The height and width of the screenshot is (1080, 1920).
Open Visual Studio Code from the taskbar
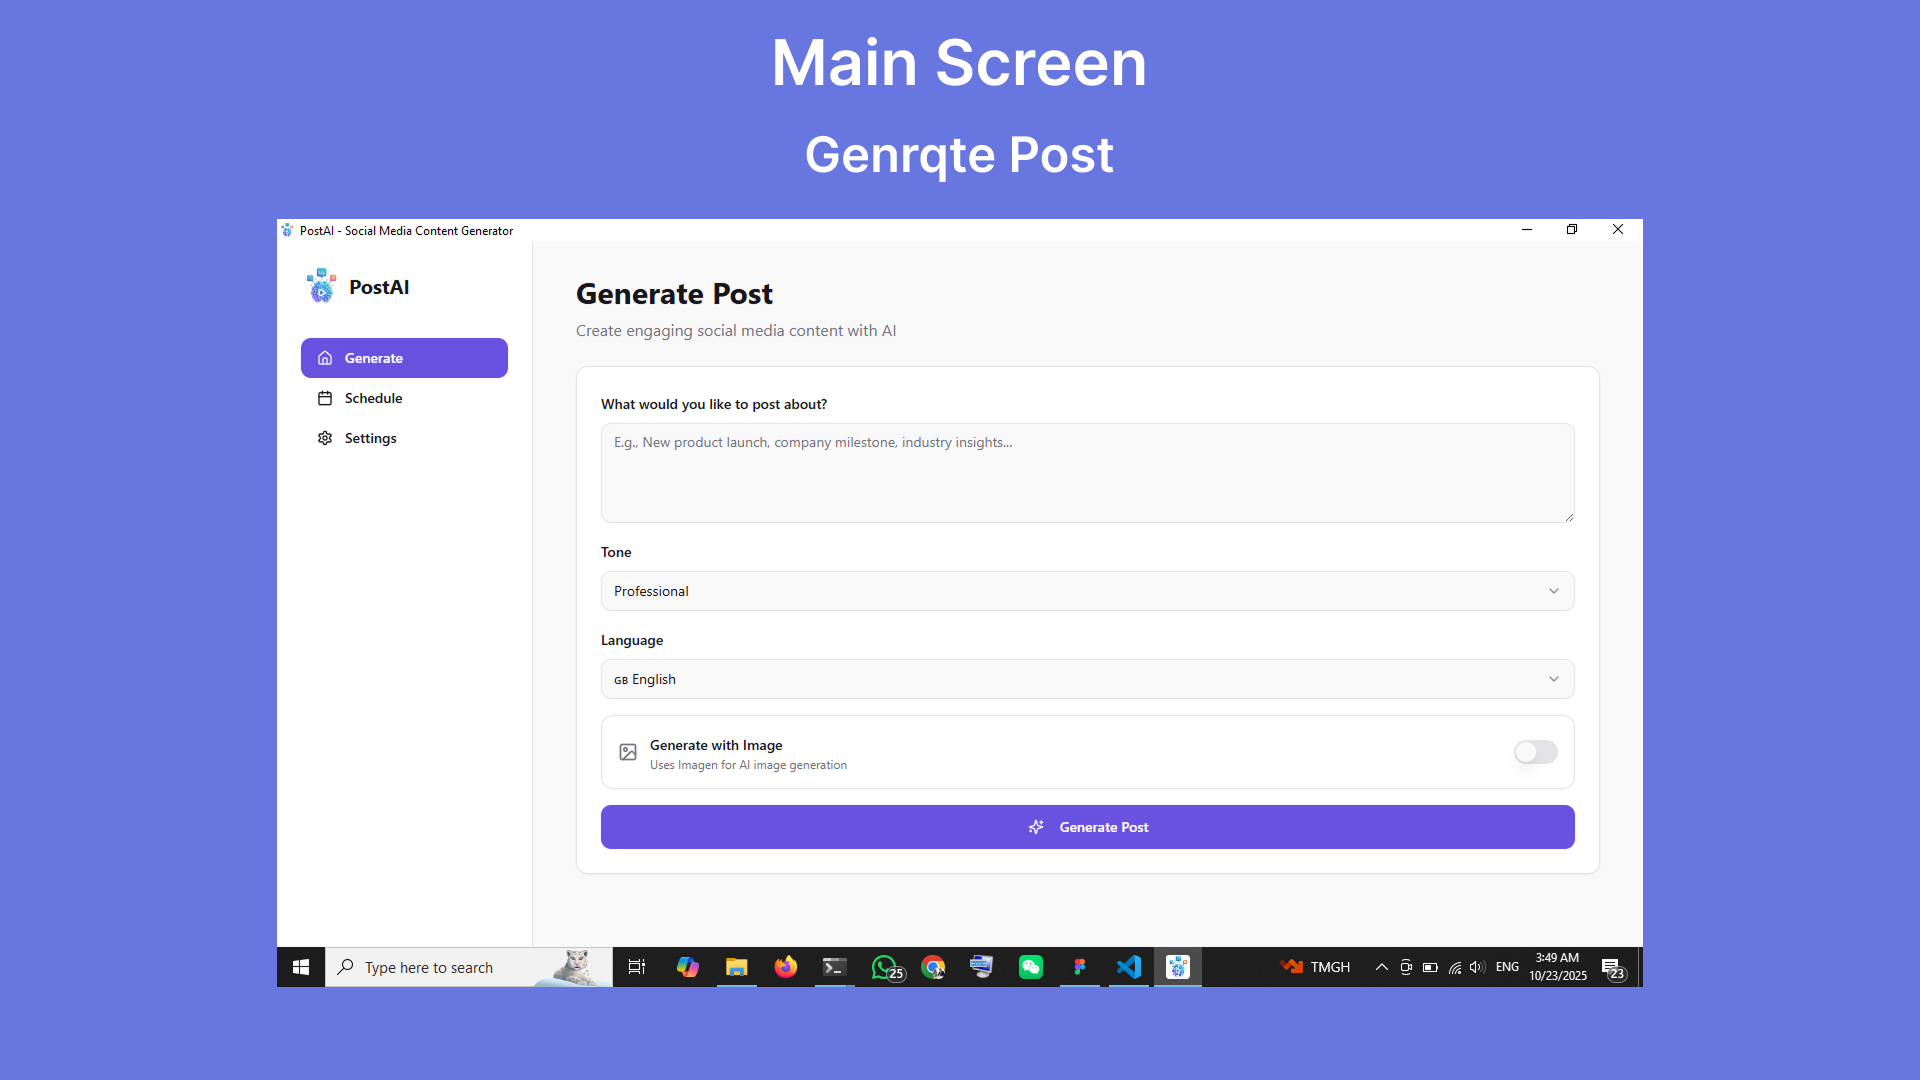(1129, 967)
